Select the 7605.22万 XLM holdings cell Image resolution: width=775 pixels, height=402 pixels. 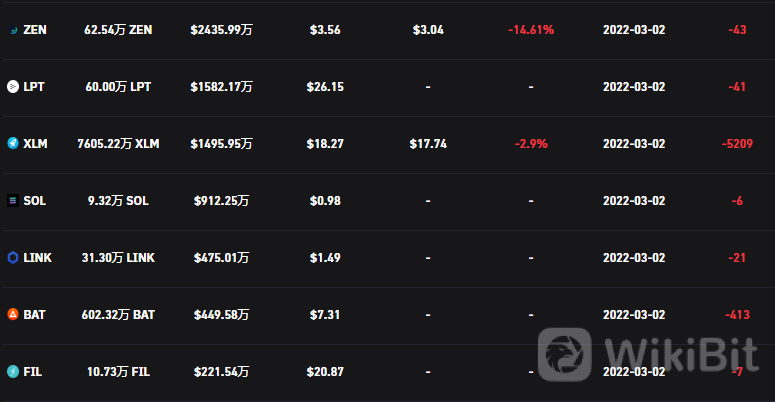(x=118, y=144)
